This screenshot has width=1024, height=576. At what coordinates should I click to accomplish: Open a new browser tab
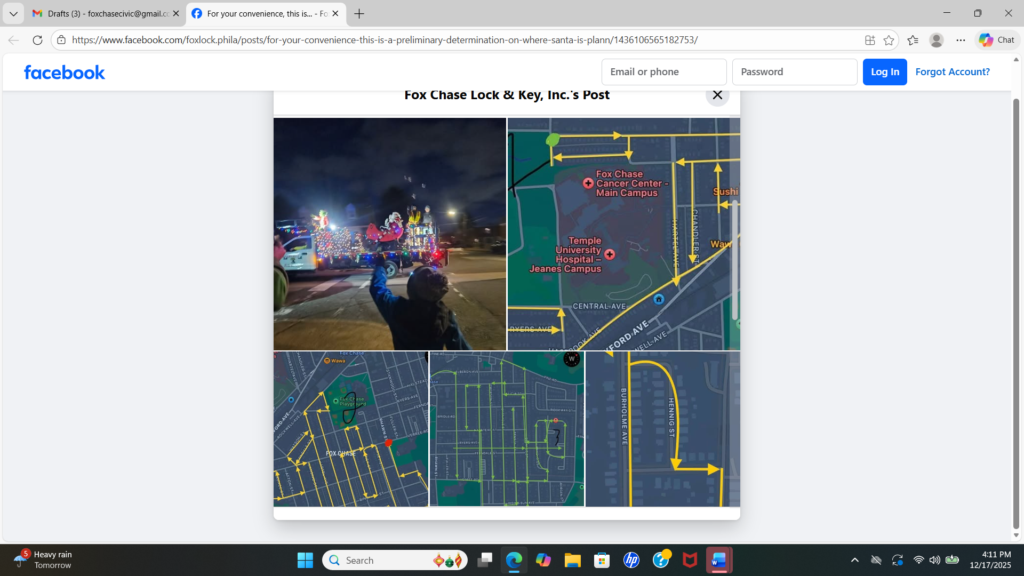359,14
